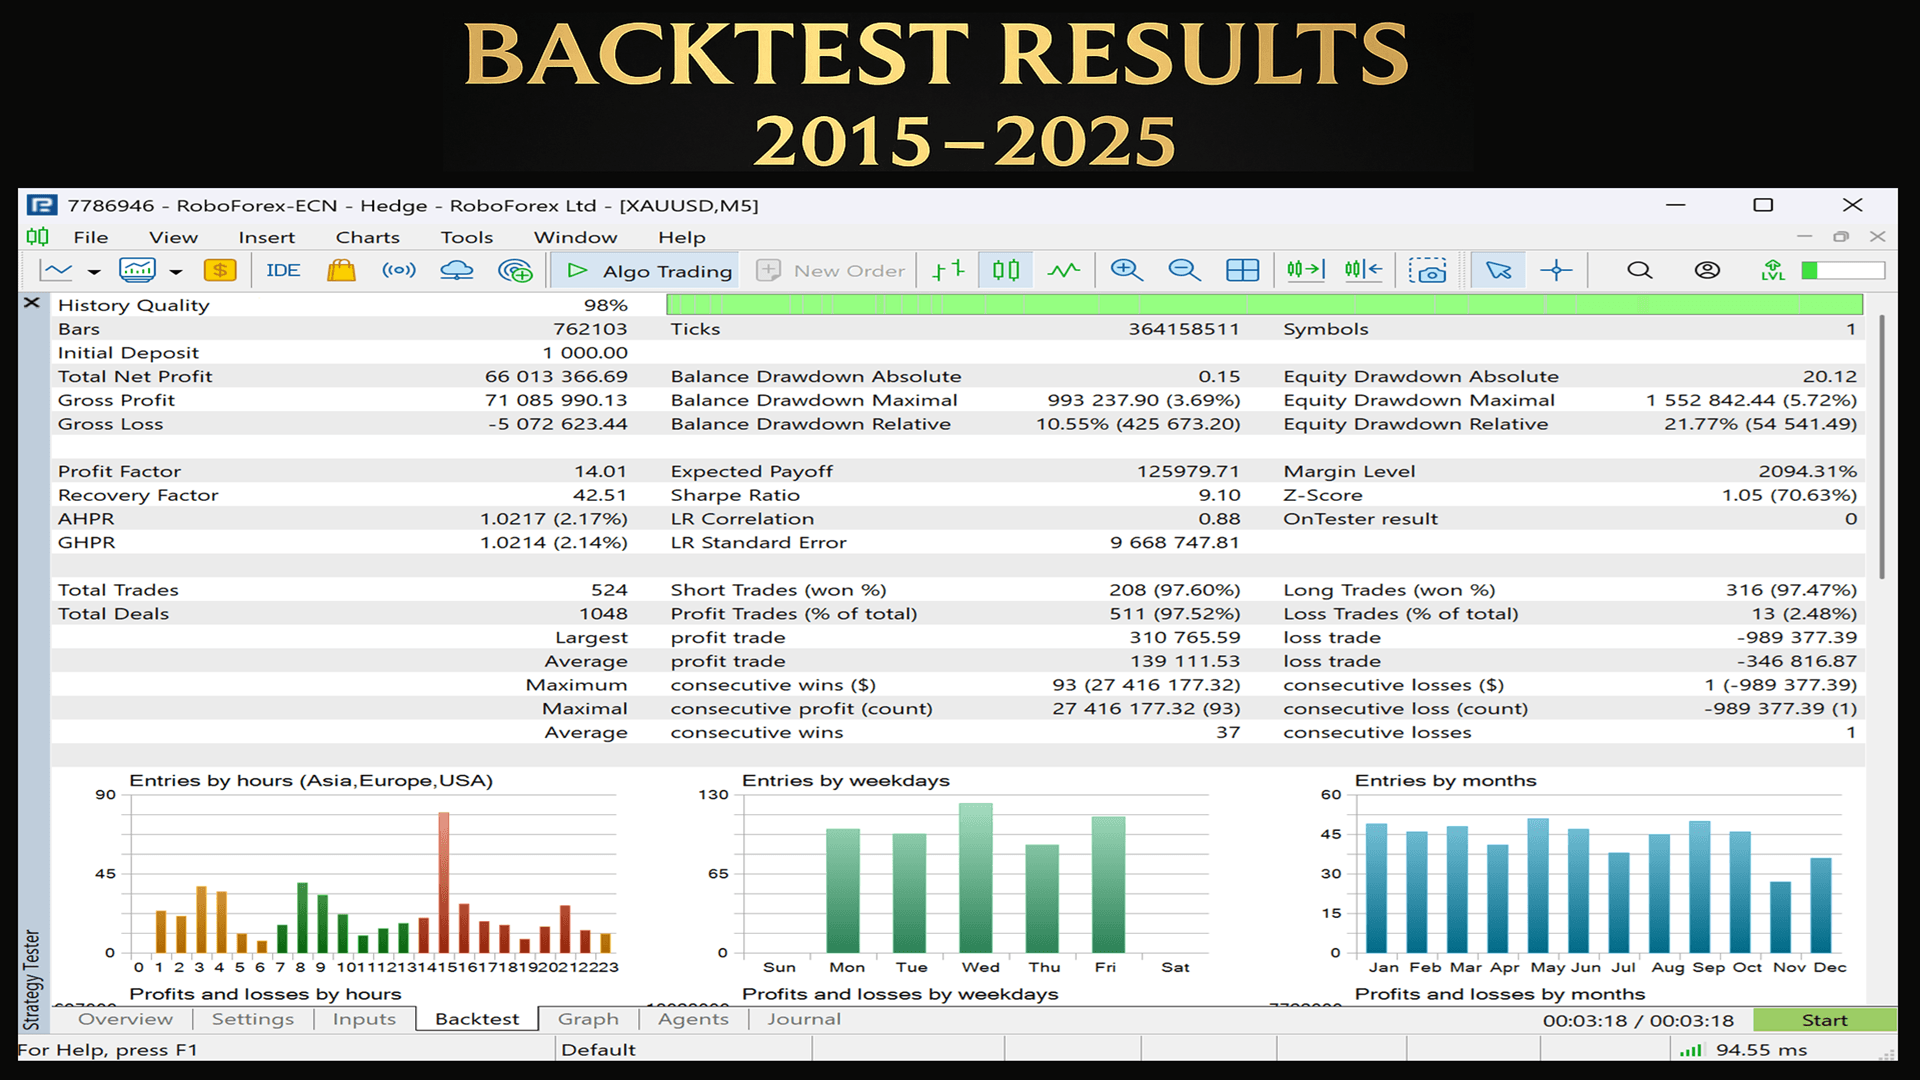The height and width of the screenshot is (1080, 1920).
Task: Click the tile windows grid icon
Action: point(1242,270)
